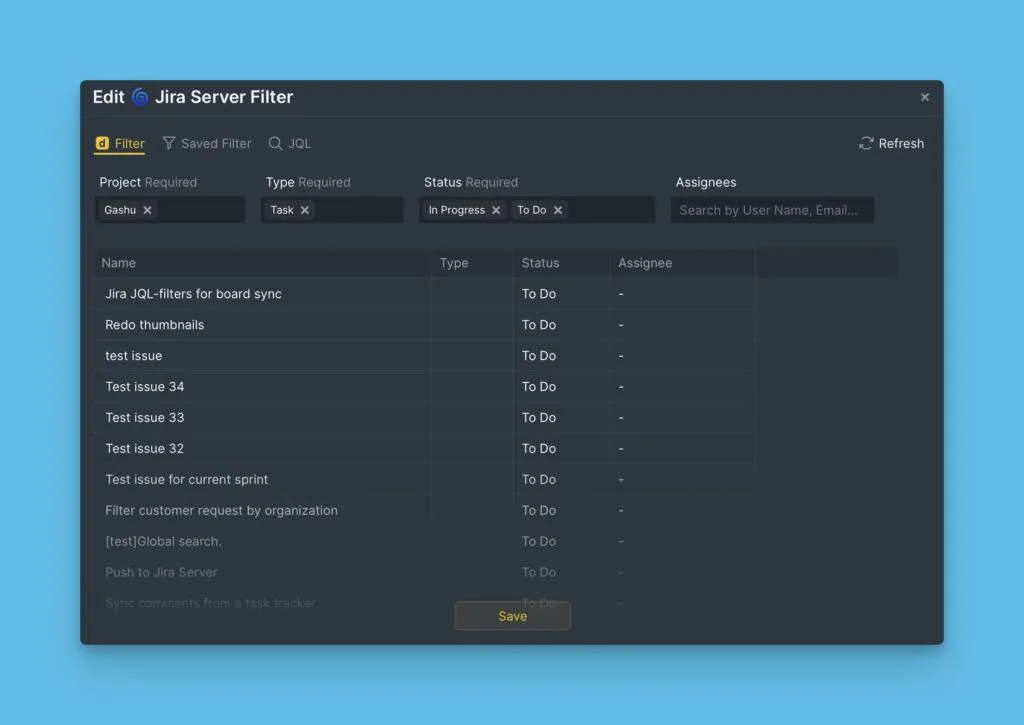Open the Project dropdown field
This screenshot has height=725, width=1024.
(200, 210)
